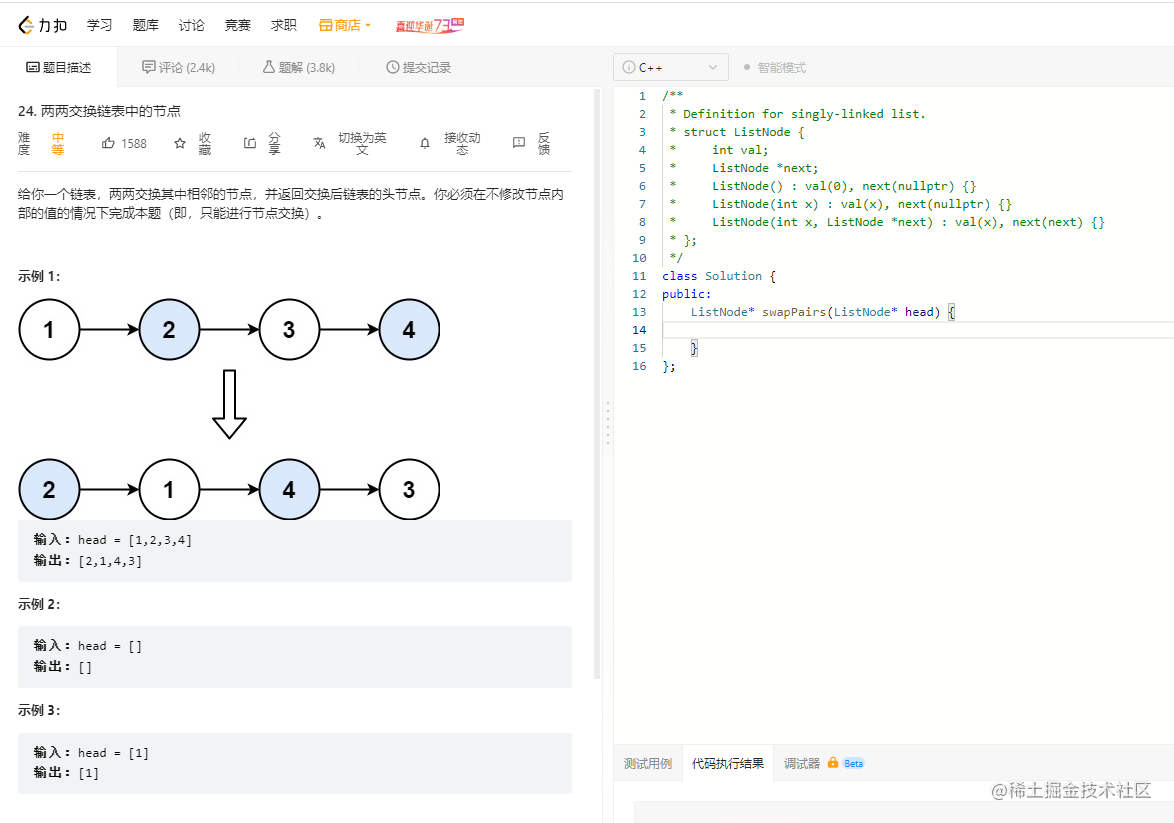Expand the 商店 store dropdown
The image size is (1174, 823).
(x=345, y=25)
